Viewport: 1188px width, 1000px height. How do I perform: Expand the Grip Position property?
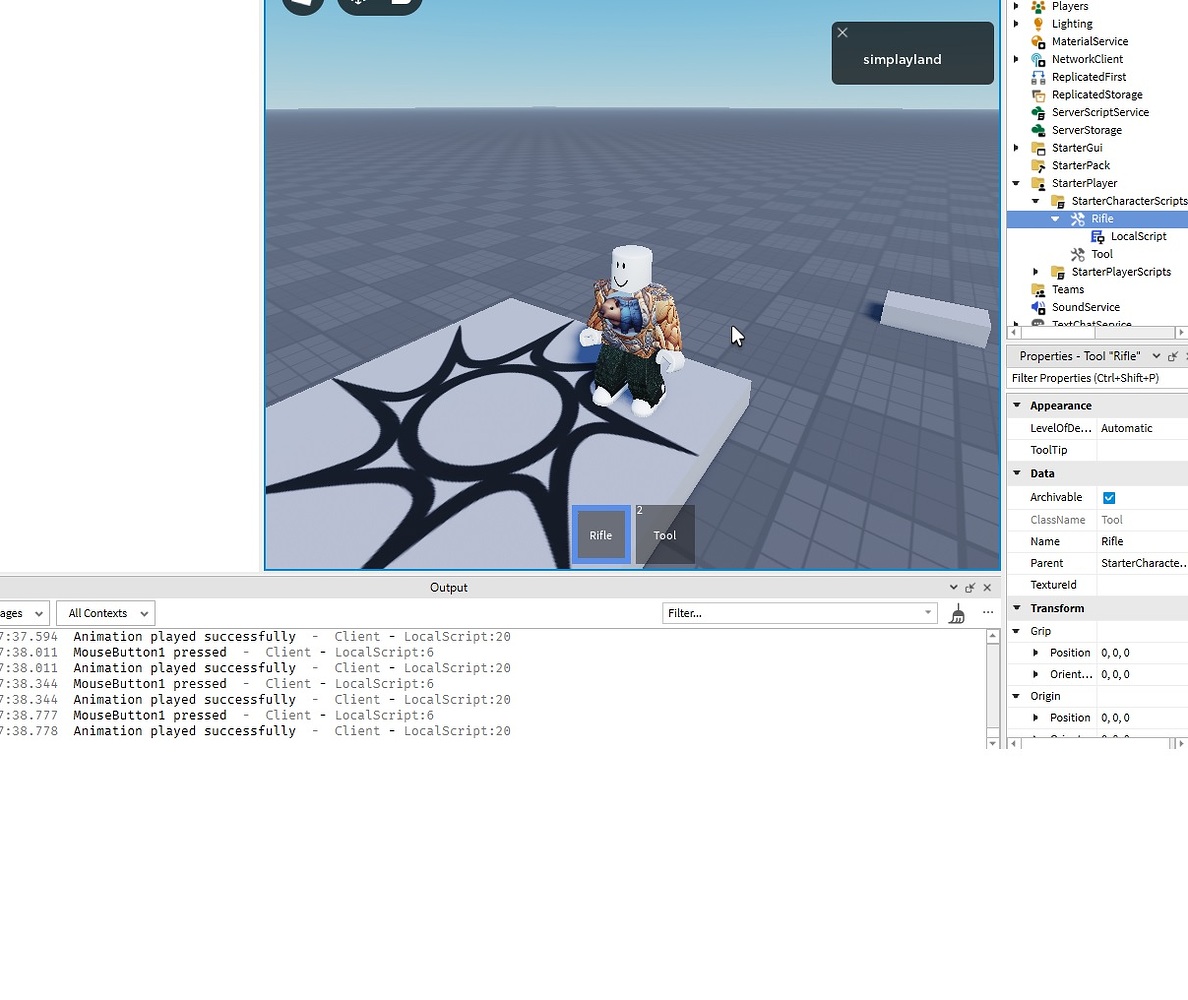(1037, 652)
